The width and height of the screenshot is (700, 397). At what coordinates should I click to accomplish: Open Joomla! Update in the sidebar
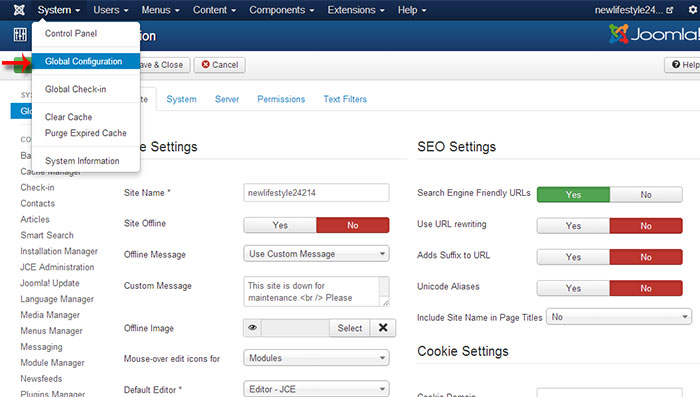pyautogui.click(x=50, y=283)
